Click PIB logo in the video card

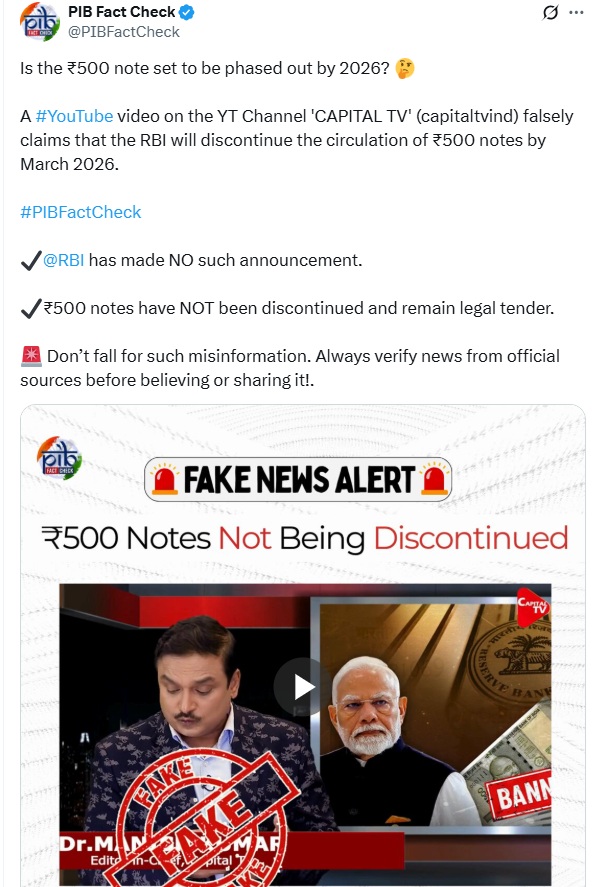coord(59,458)
